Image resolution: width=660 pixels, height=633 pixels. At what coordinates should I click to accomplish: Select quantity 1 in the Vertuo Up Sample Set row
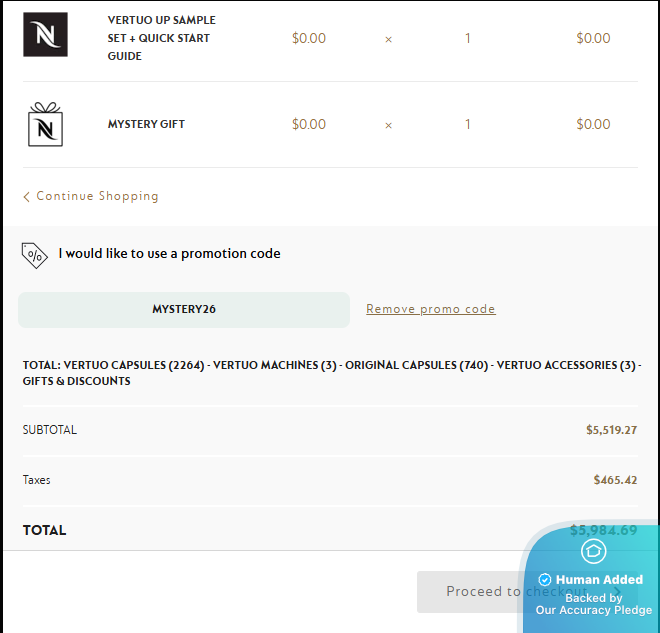click(467, 39)
